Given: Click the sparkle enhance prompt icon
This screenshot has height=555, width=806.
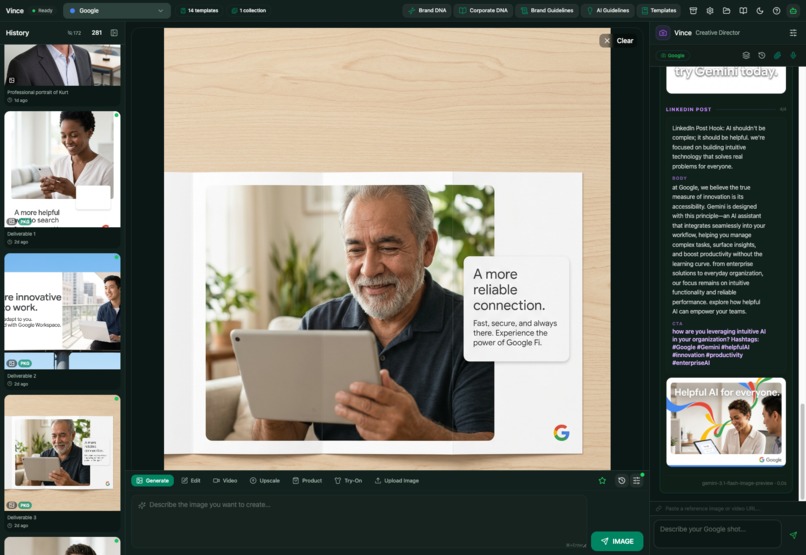Looking at the screenshot, I should 141,505.
